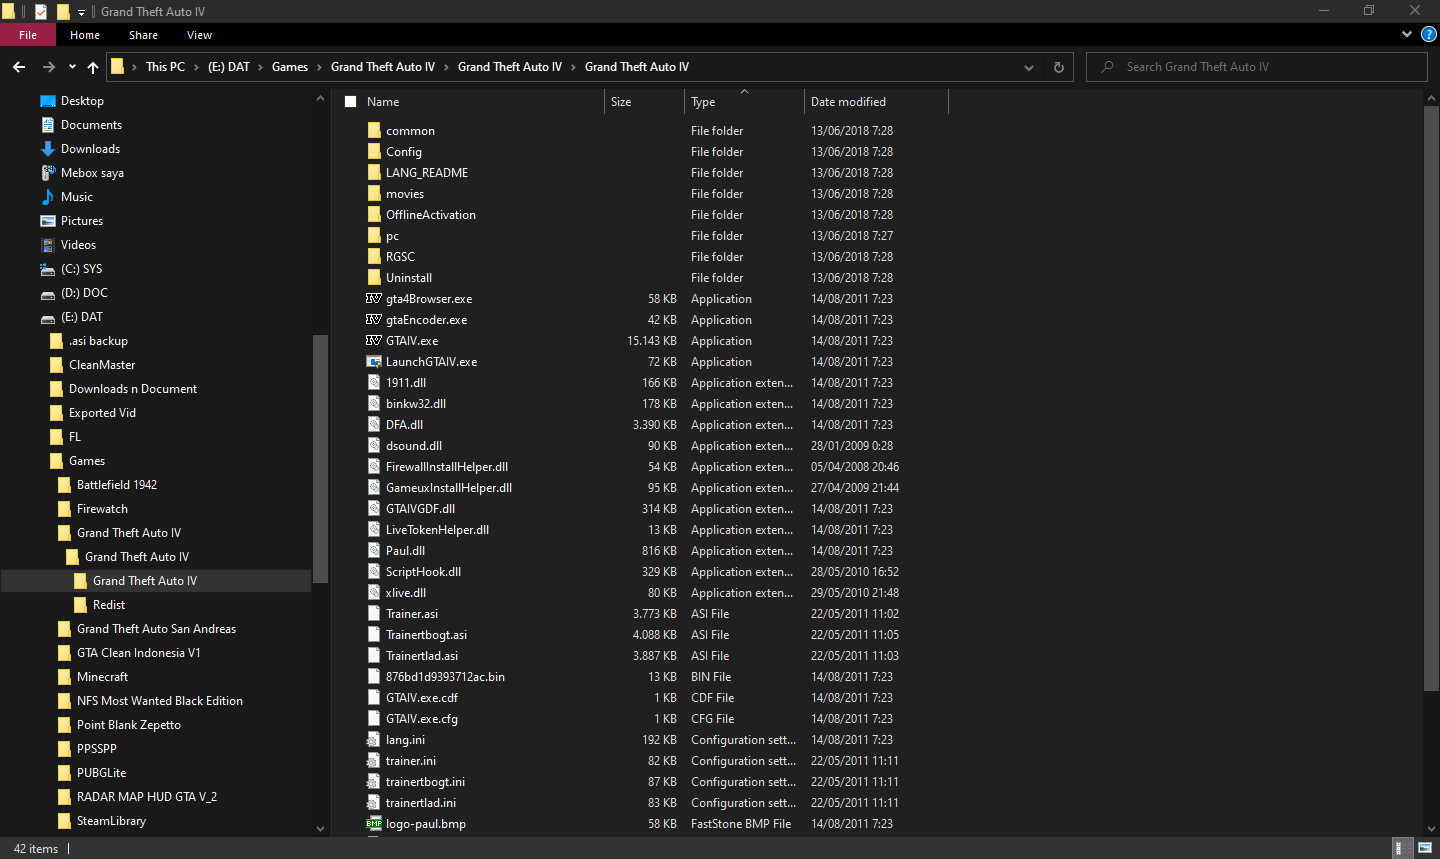Click the GTAIV.exe application icon

pos(374,341)
